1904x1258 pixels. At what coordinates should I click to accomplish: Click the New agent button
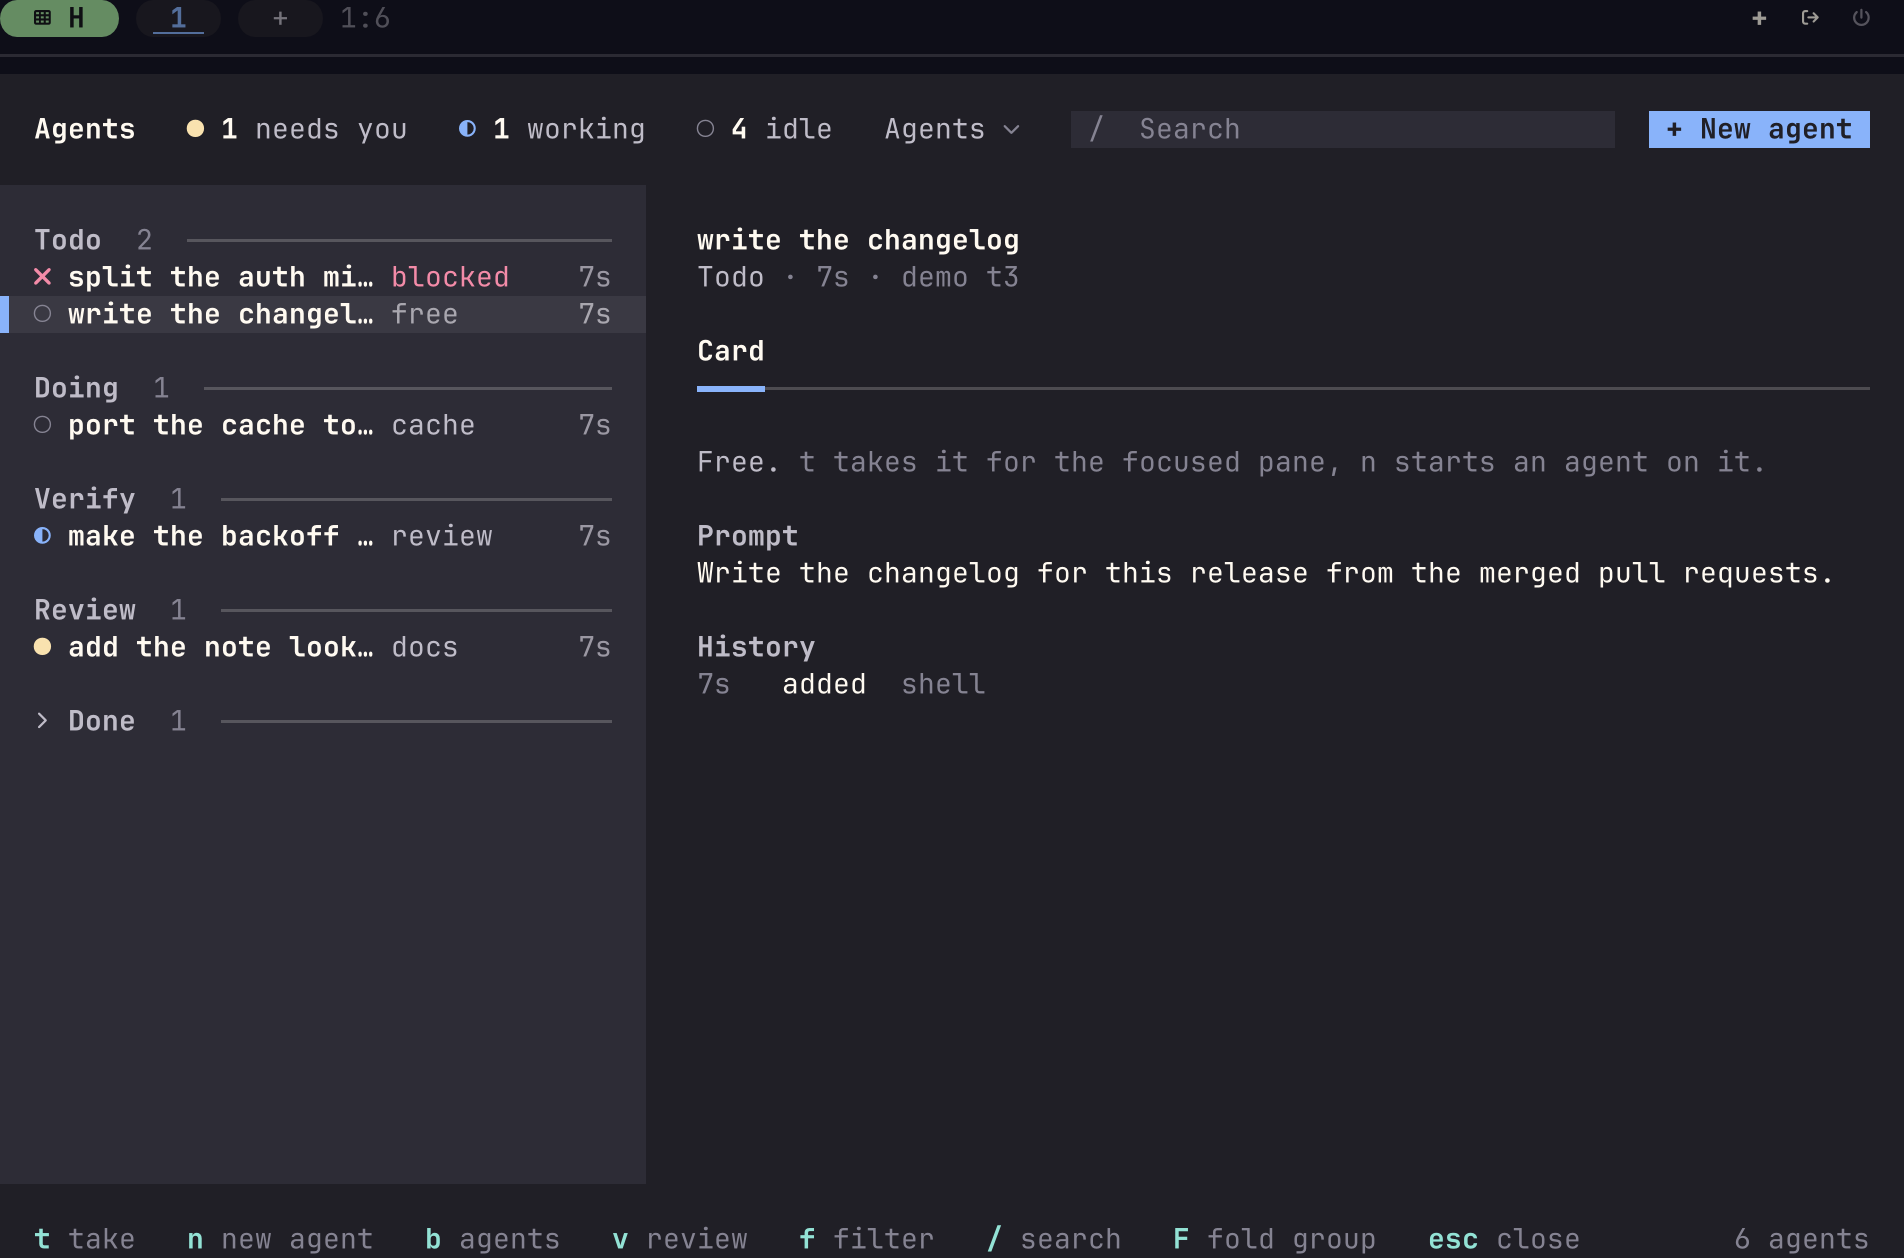pyautogui.click(x=1759, y=129)
